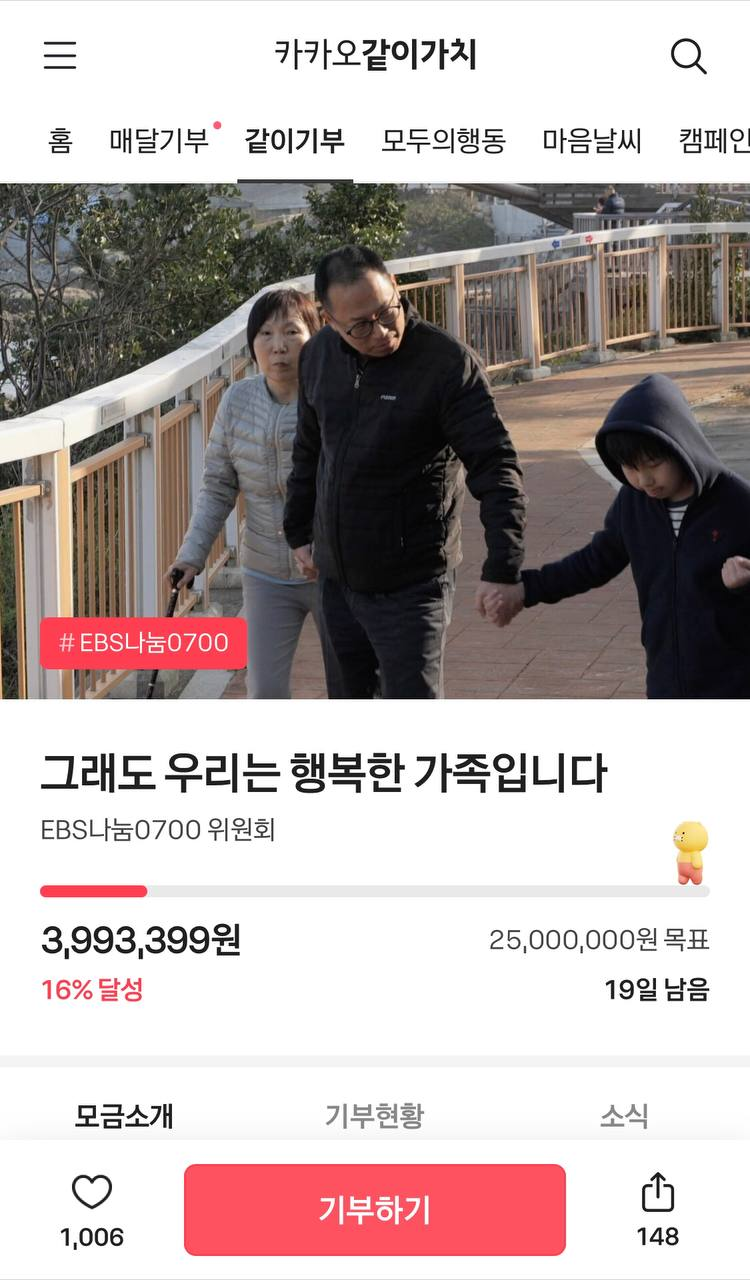Open the 모두의행동 tab

tap(443, 141)
